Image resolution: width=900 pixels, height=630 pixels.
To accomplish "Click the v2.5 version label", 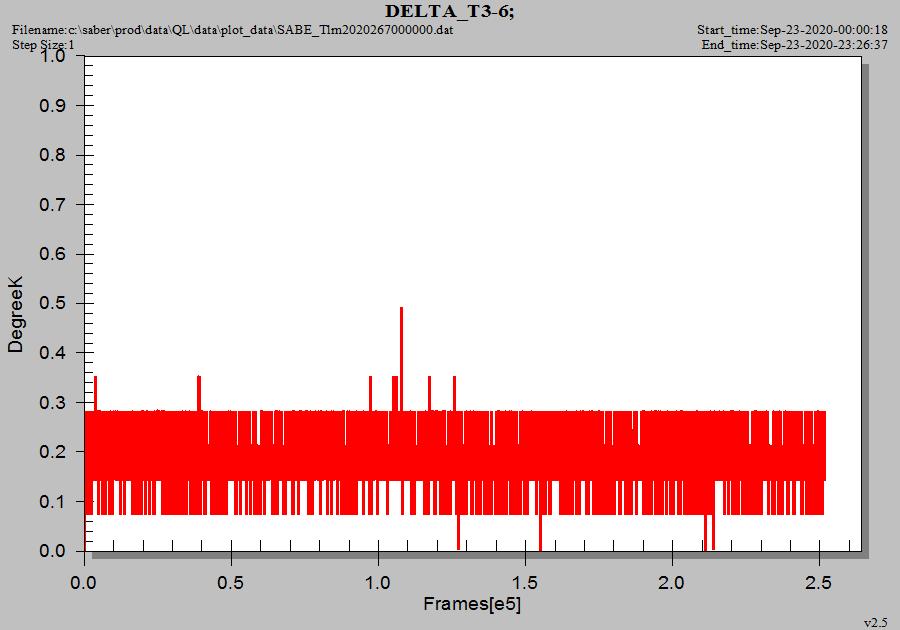I will [876, 623].
